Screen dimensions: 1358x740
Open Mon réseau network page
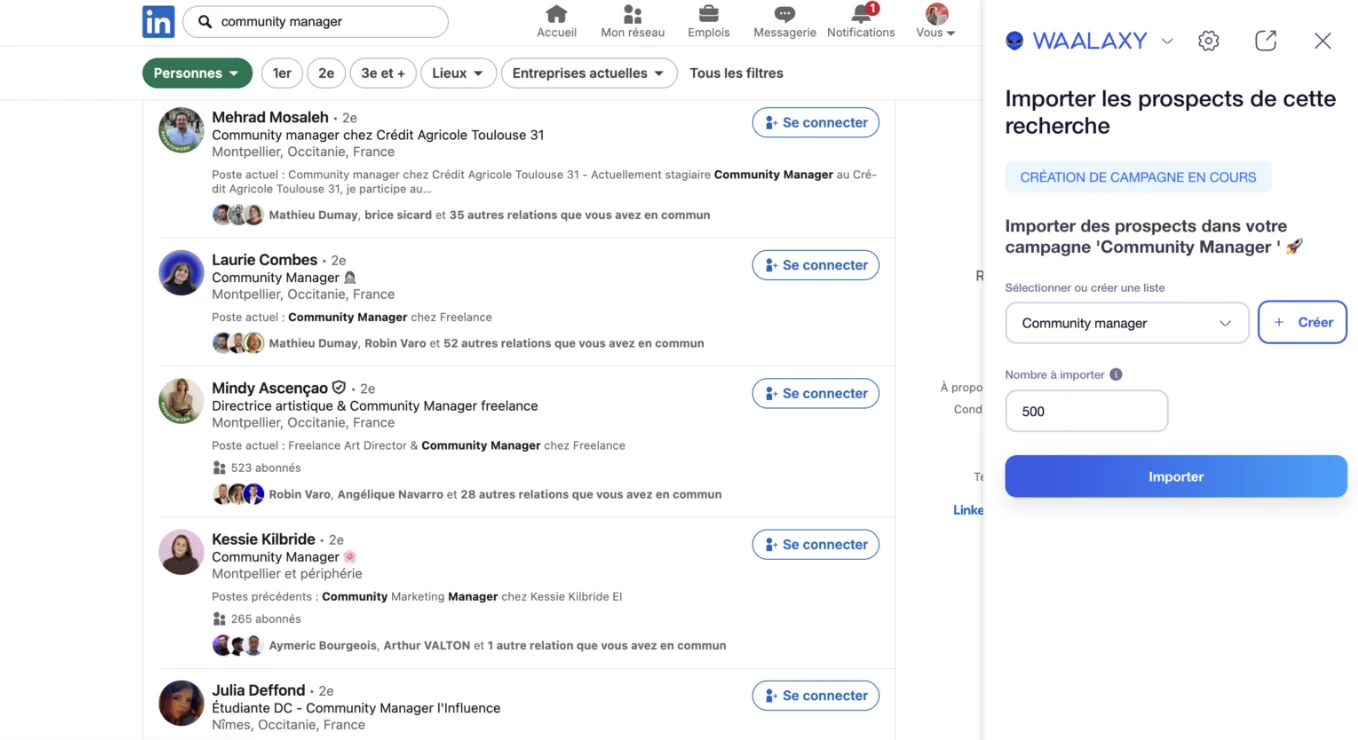[x=633, y=21]
